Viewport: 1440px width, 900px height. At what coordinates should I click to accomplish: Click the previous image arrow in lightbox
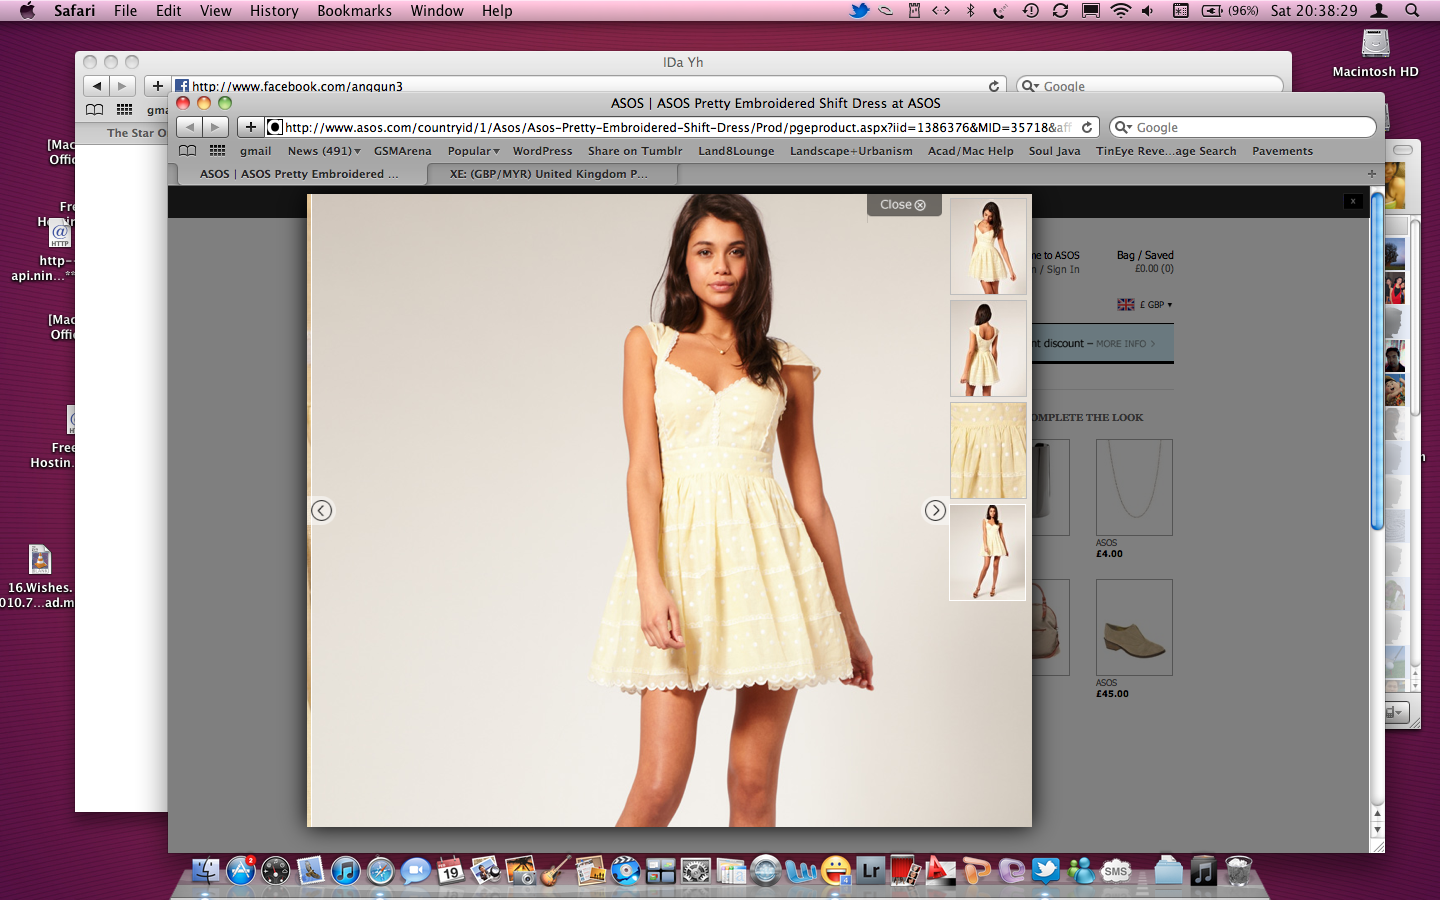click(321, 511)
